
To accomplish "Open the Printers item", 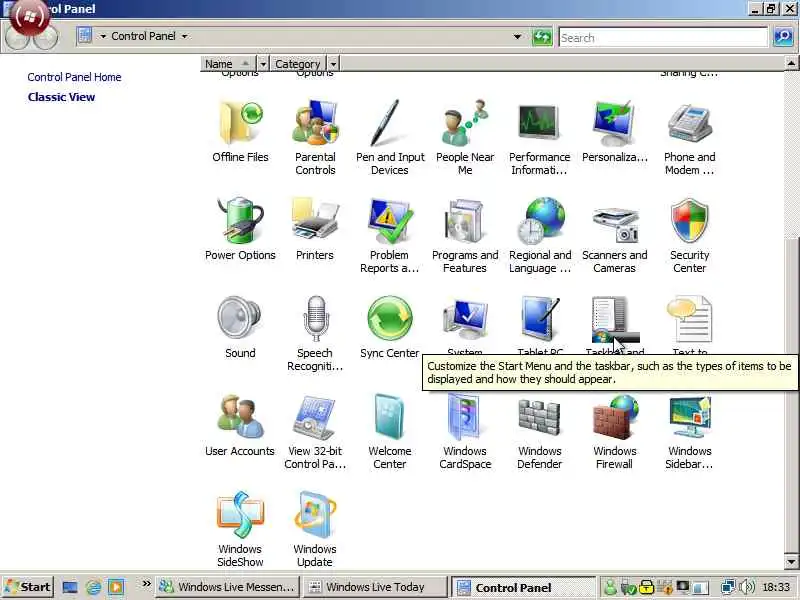I will pos(315,229).
